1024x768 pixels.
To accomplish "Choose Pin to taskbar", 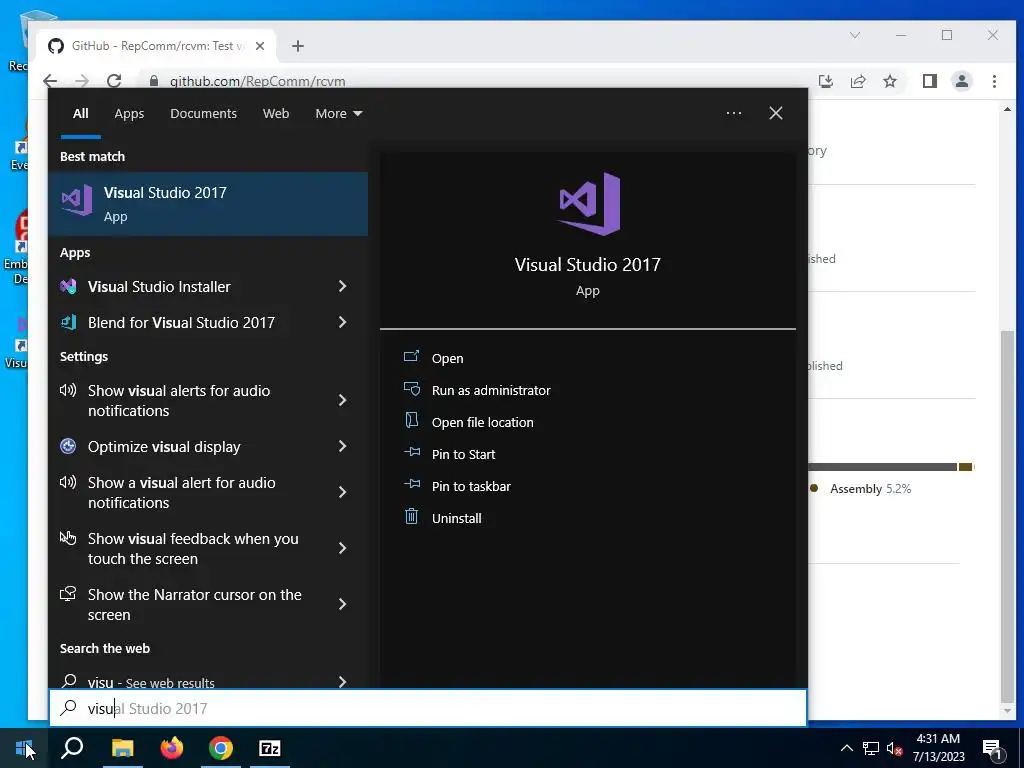I will coord(472,487).
